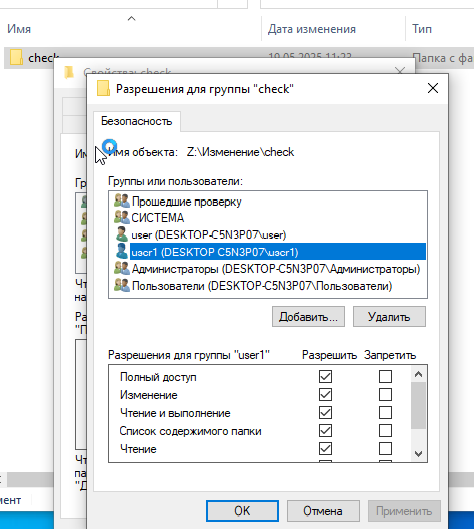Toggle allow 'Список содержимого папки'
The image size is (474, 529).
coord(325,430)
